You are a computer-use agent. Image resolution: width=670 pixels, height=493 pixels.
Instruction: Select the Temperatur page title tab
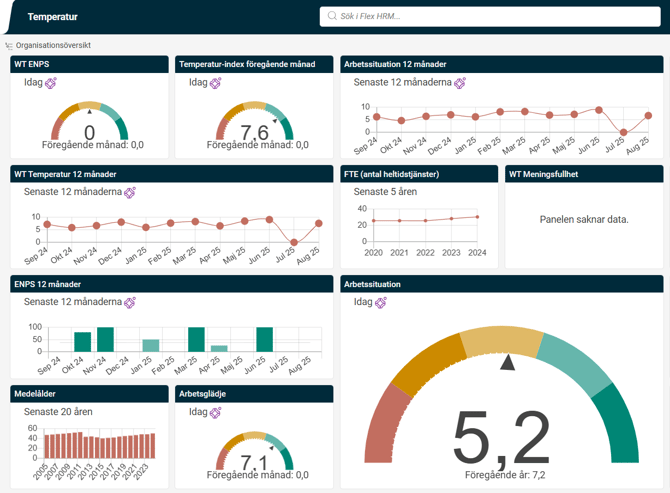tap(52, 17)
